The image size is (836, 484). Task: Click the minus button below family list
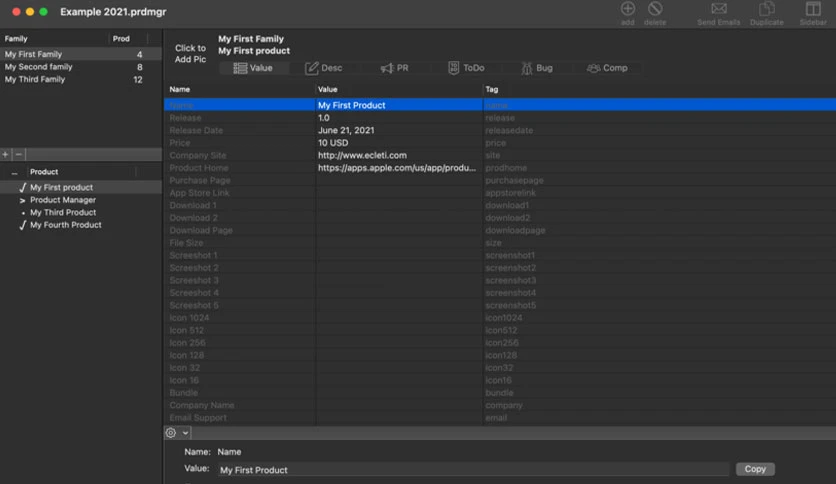pyautogui.click(x=19, y=155)
